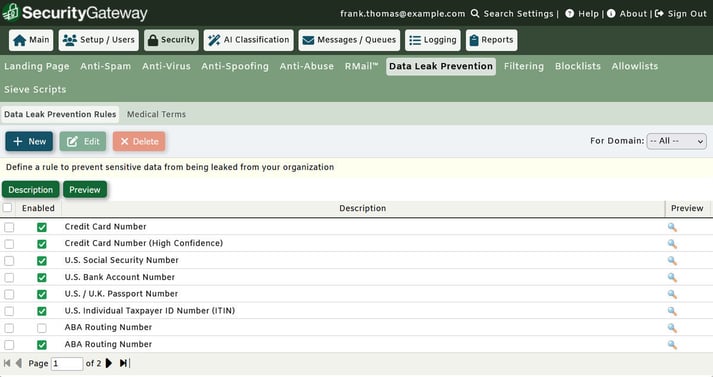The image size is (713, 377).
Task: Click the frank.thomas@example.com account text
Action: click(x=402, y=14)
